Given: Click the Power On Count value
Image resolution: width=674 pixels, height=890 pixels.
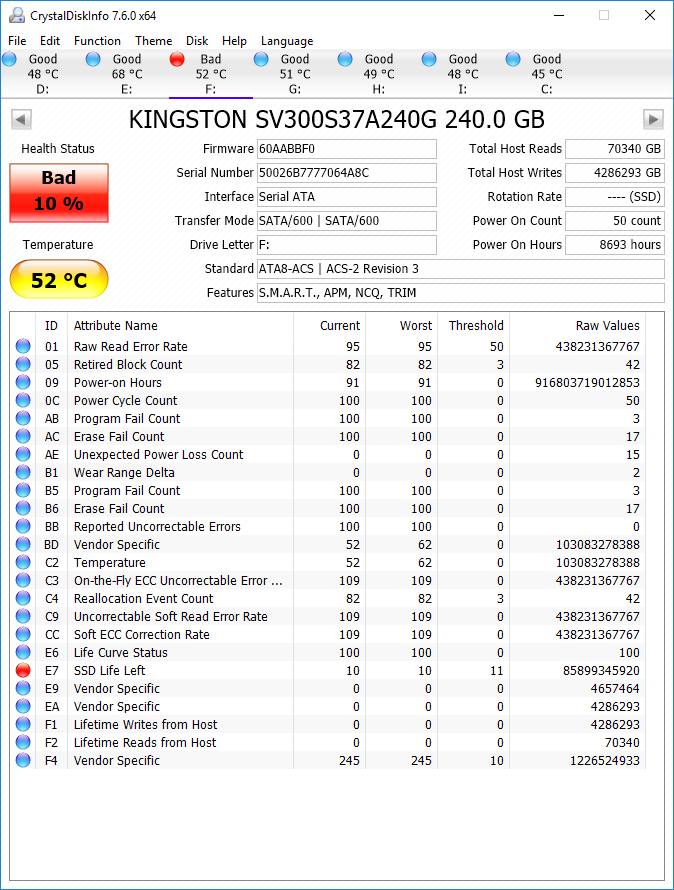Looking at the screenshot, I should pyautogui.click(x=615, y=221).
